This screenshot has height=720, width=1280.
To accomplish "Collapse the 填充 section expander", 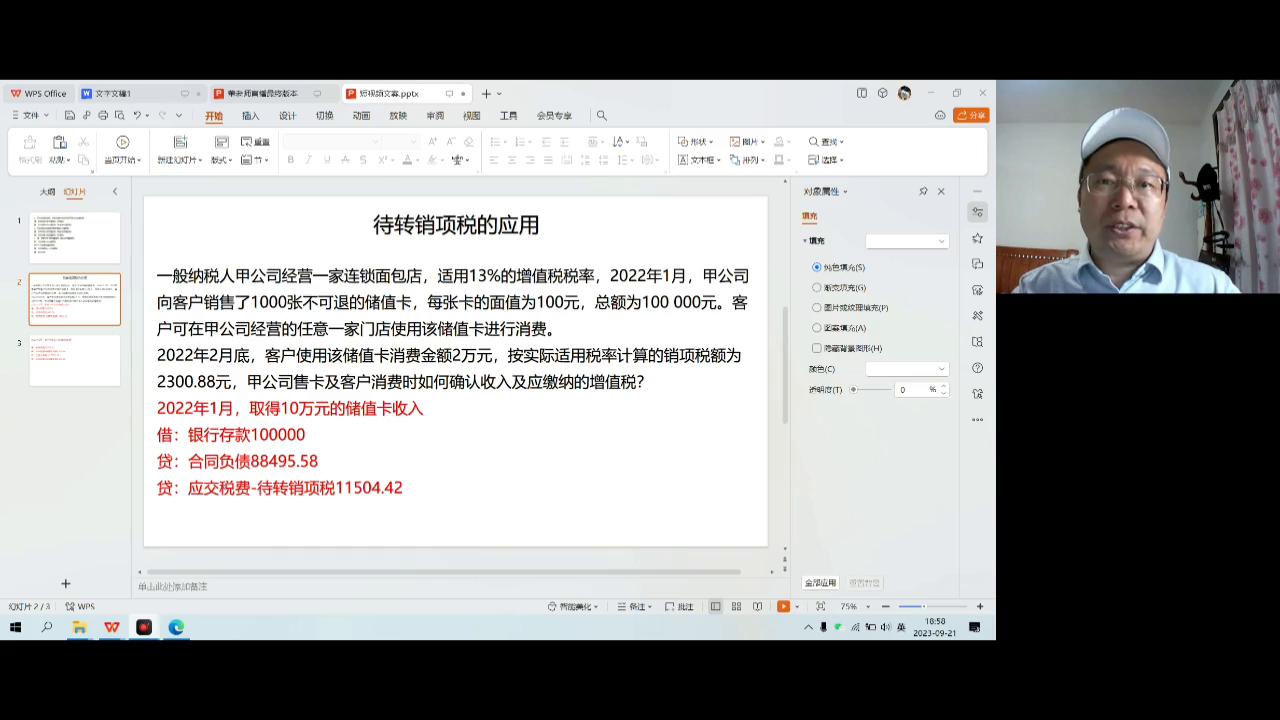I will [805, 240].
